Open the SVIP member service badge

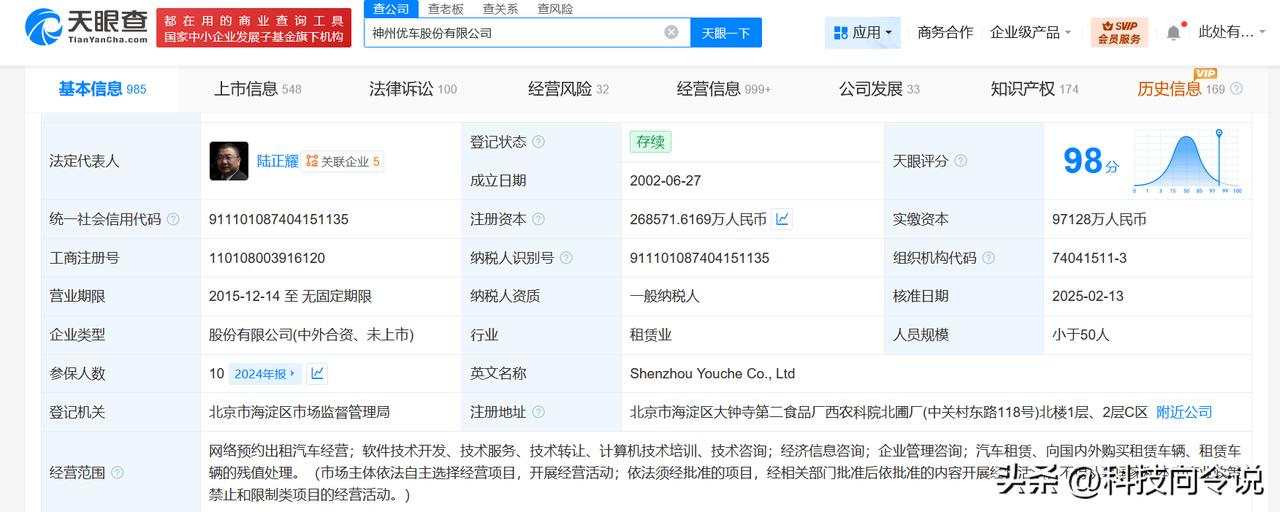[1119, 32]
